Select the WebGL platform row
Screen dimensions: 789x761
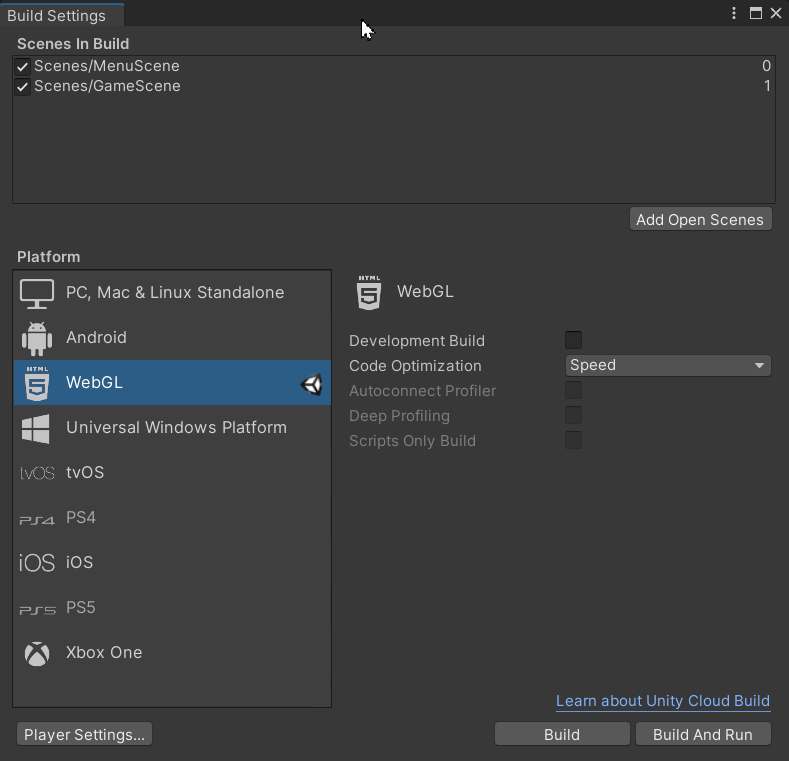pyautogui.click(x=172, y=383)
